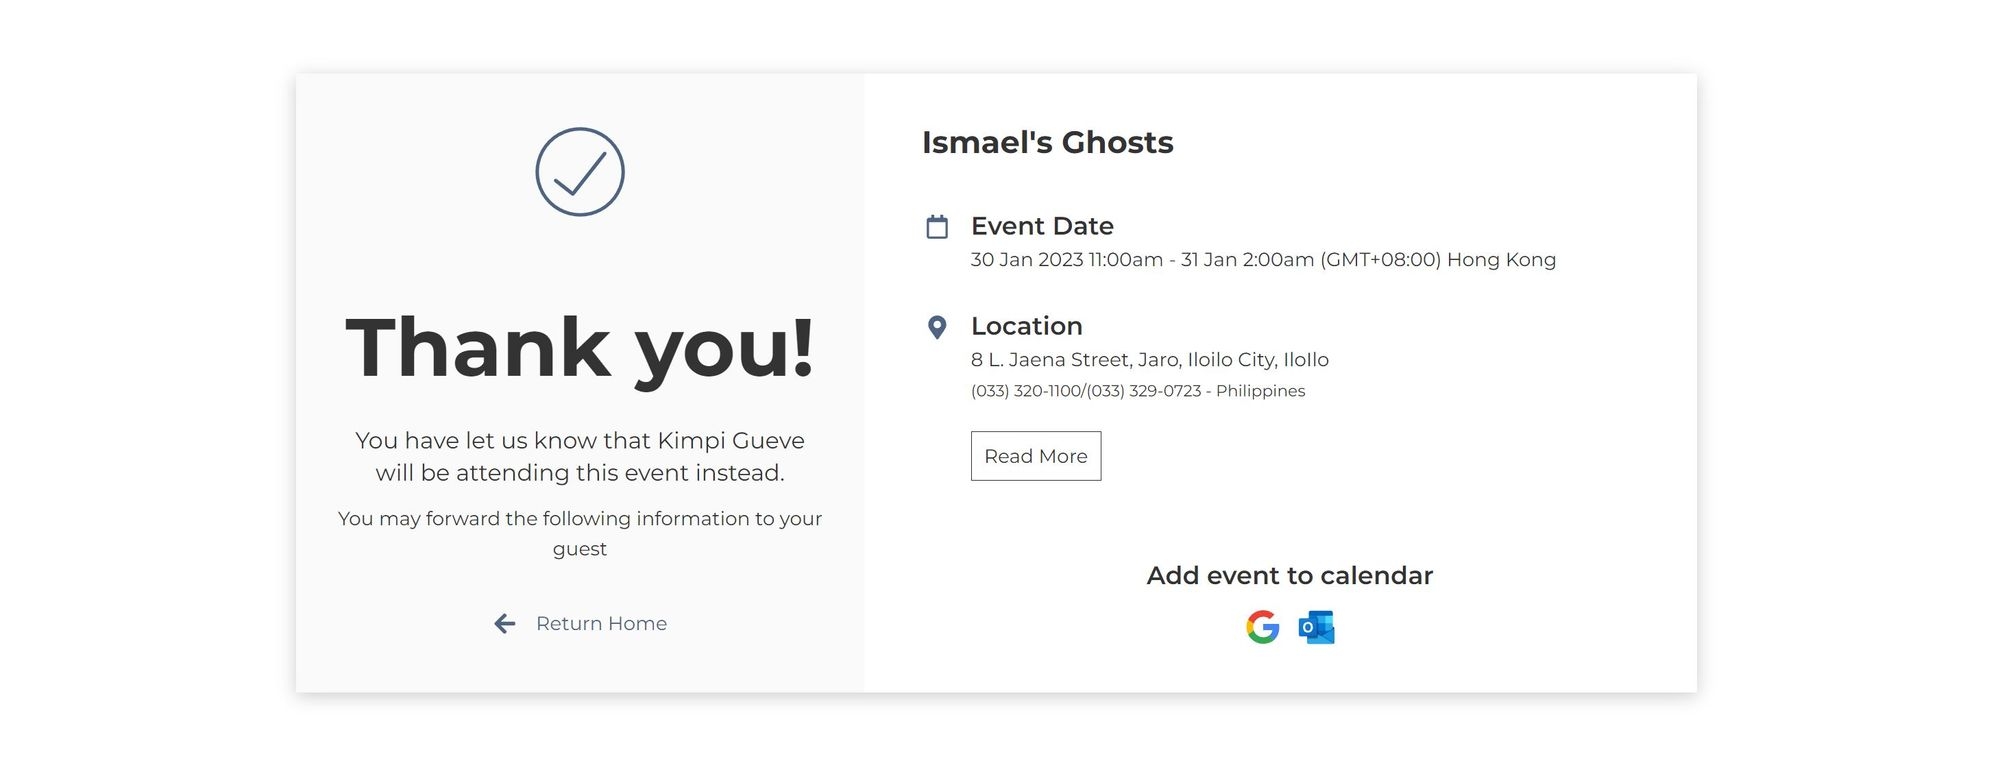This screenshot has height=766, width=2000.
Task: Click the Ismael's Ghosts event title
Action: [1047, 142]
